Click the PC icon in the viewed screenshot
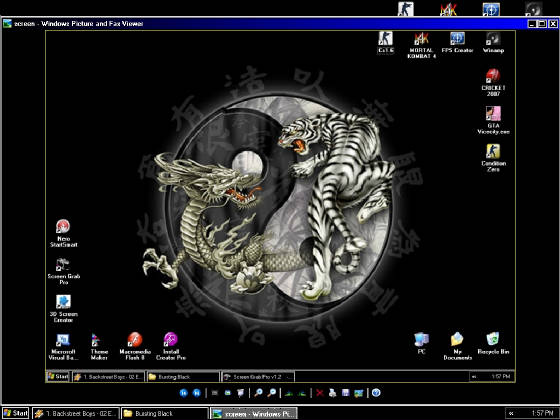Viewport: 560px width, 420px height. point(421,343)
